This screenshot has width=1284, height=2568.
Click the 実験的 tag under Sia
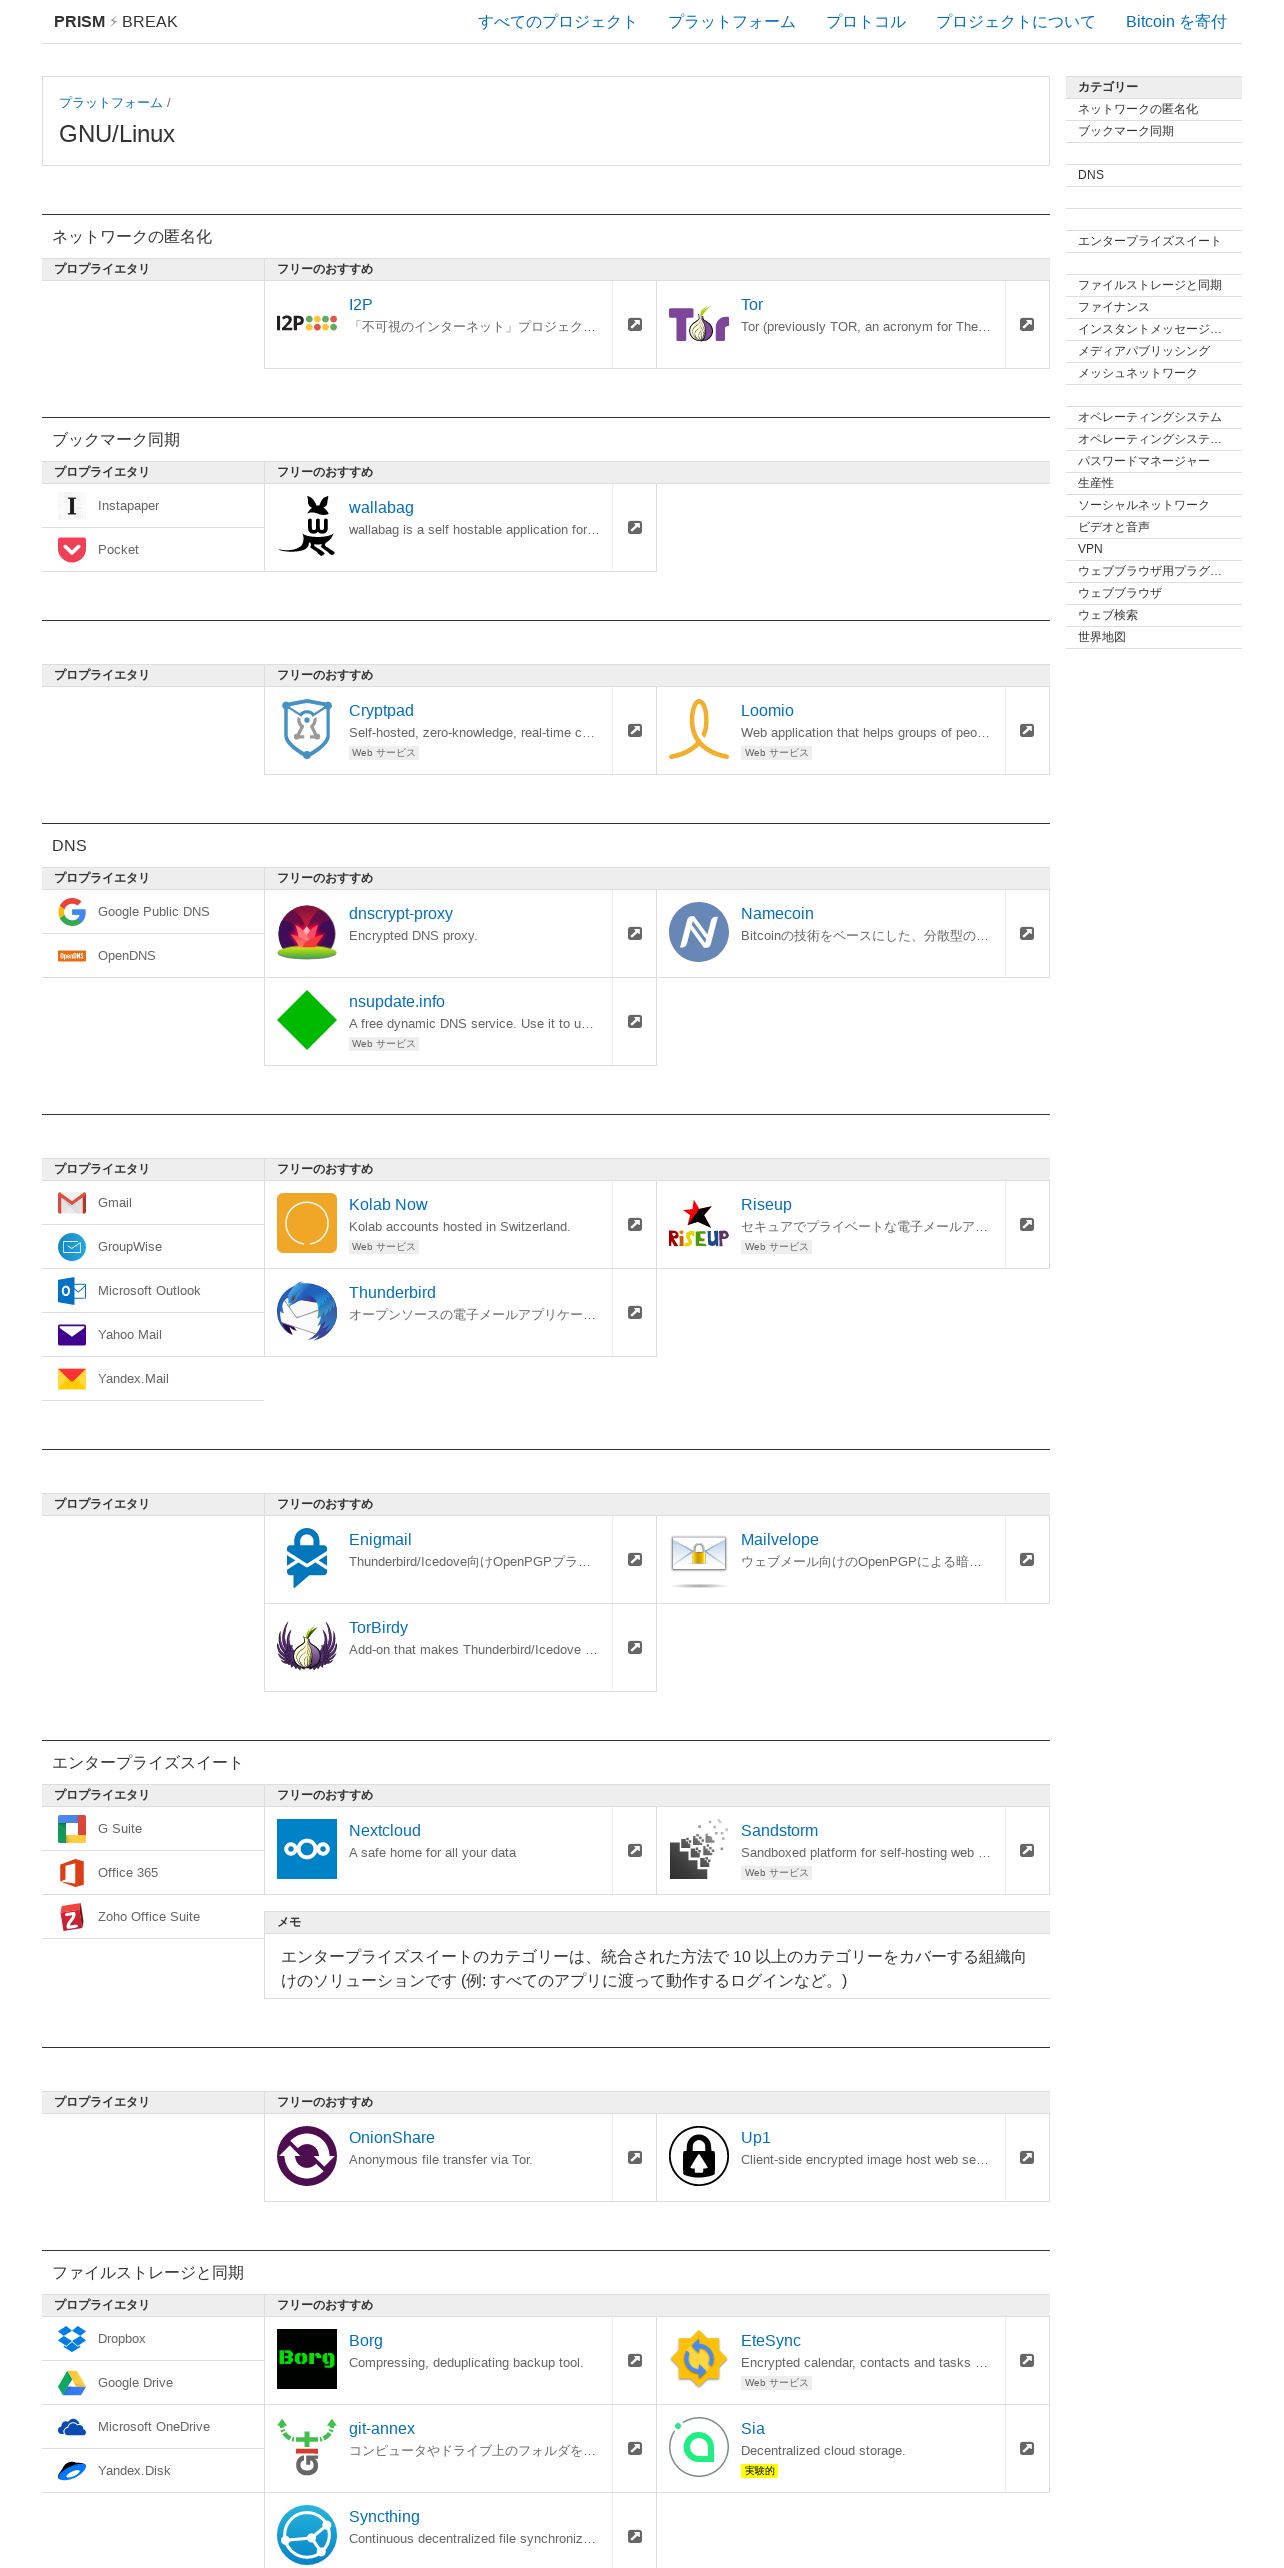(x=759, y=2471)
